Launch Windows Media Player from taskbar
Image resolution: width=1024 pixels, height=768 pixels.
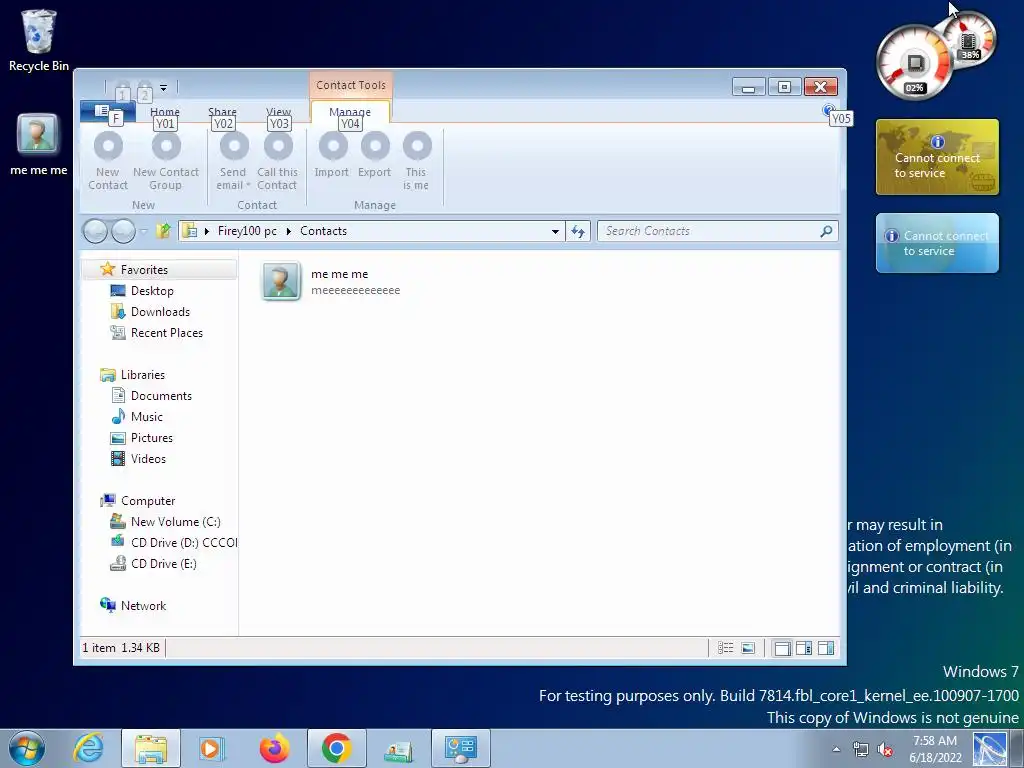click(x=210, y=748)
